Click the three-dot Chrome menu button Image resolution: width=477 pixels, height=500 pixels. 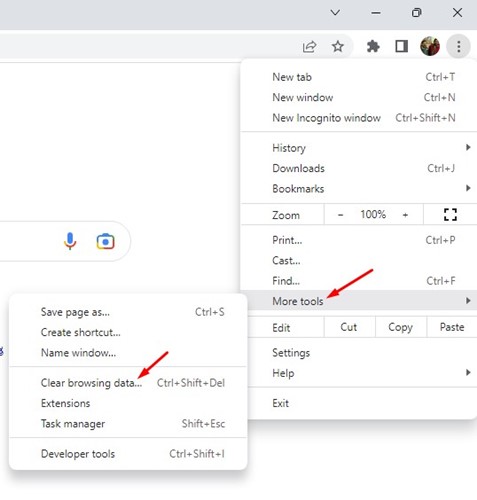click(x=459, y=46)
